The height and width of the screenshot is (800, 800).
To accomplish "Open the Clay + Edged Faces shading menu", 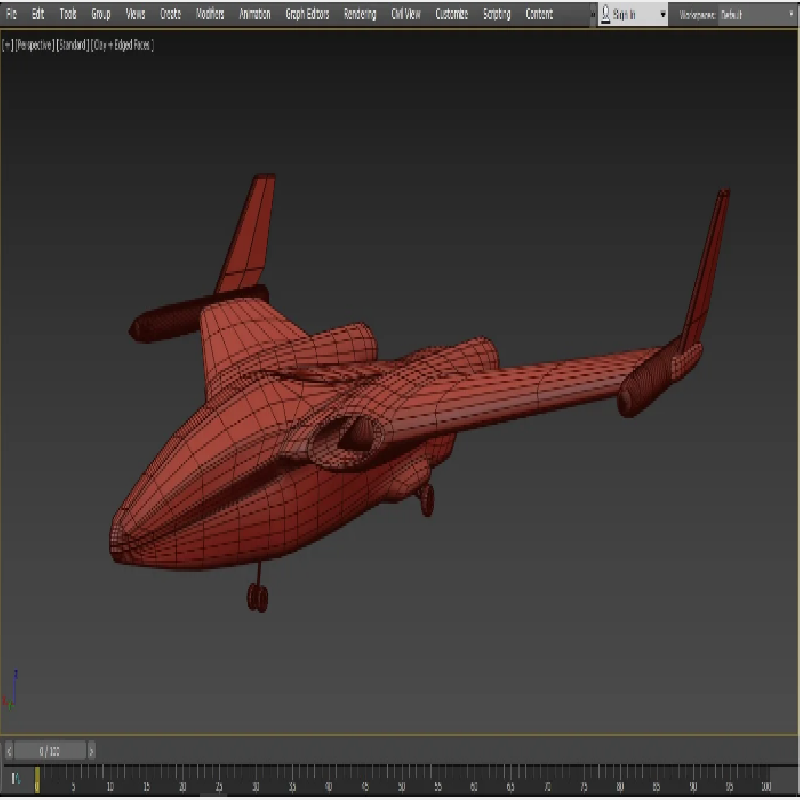I will point(123,45).
